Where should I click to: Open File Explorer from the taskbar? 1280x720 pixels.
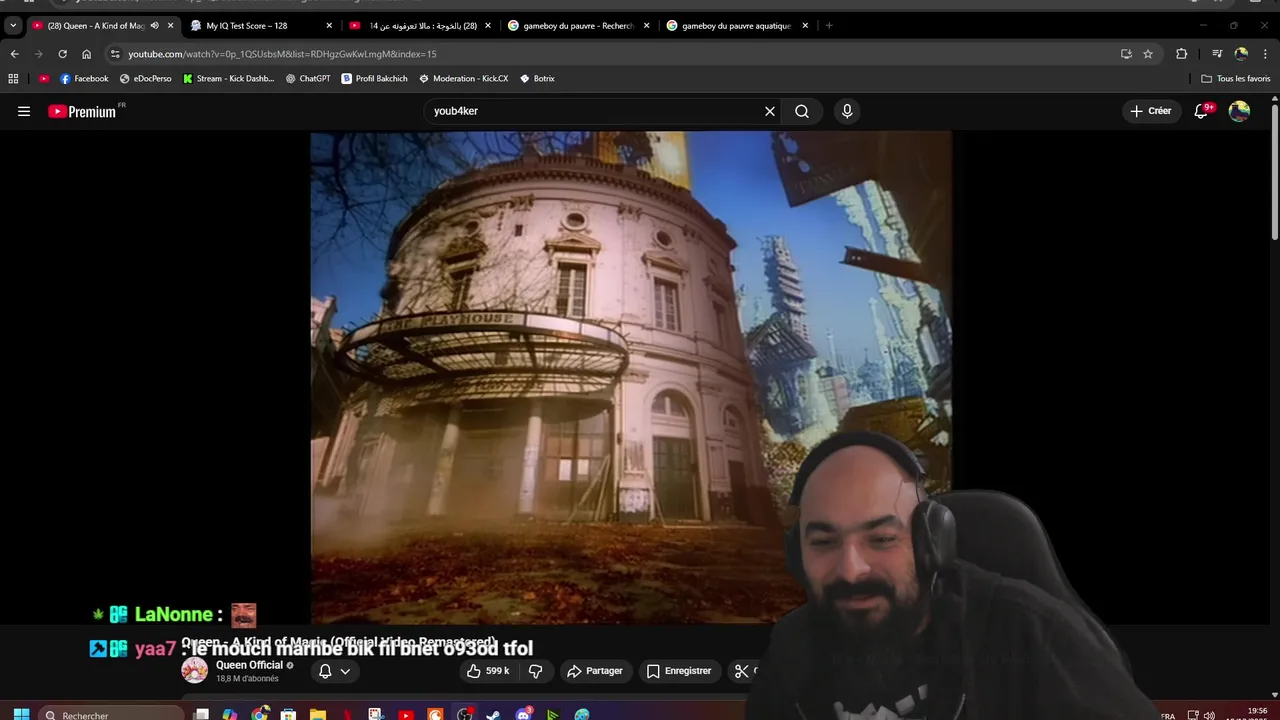[318, 714]
